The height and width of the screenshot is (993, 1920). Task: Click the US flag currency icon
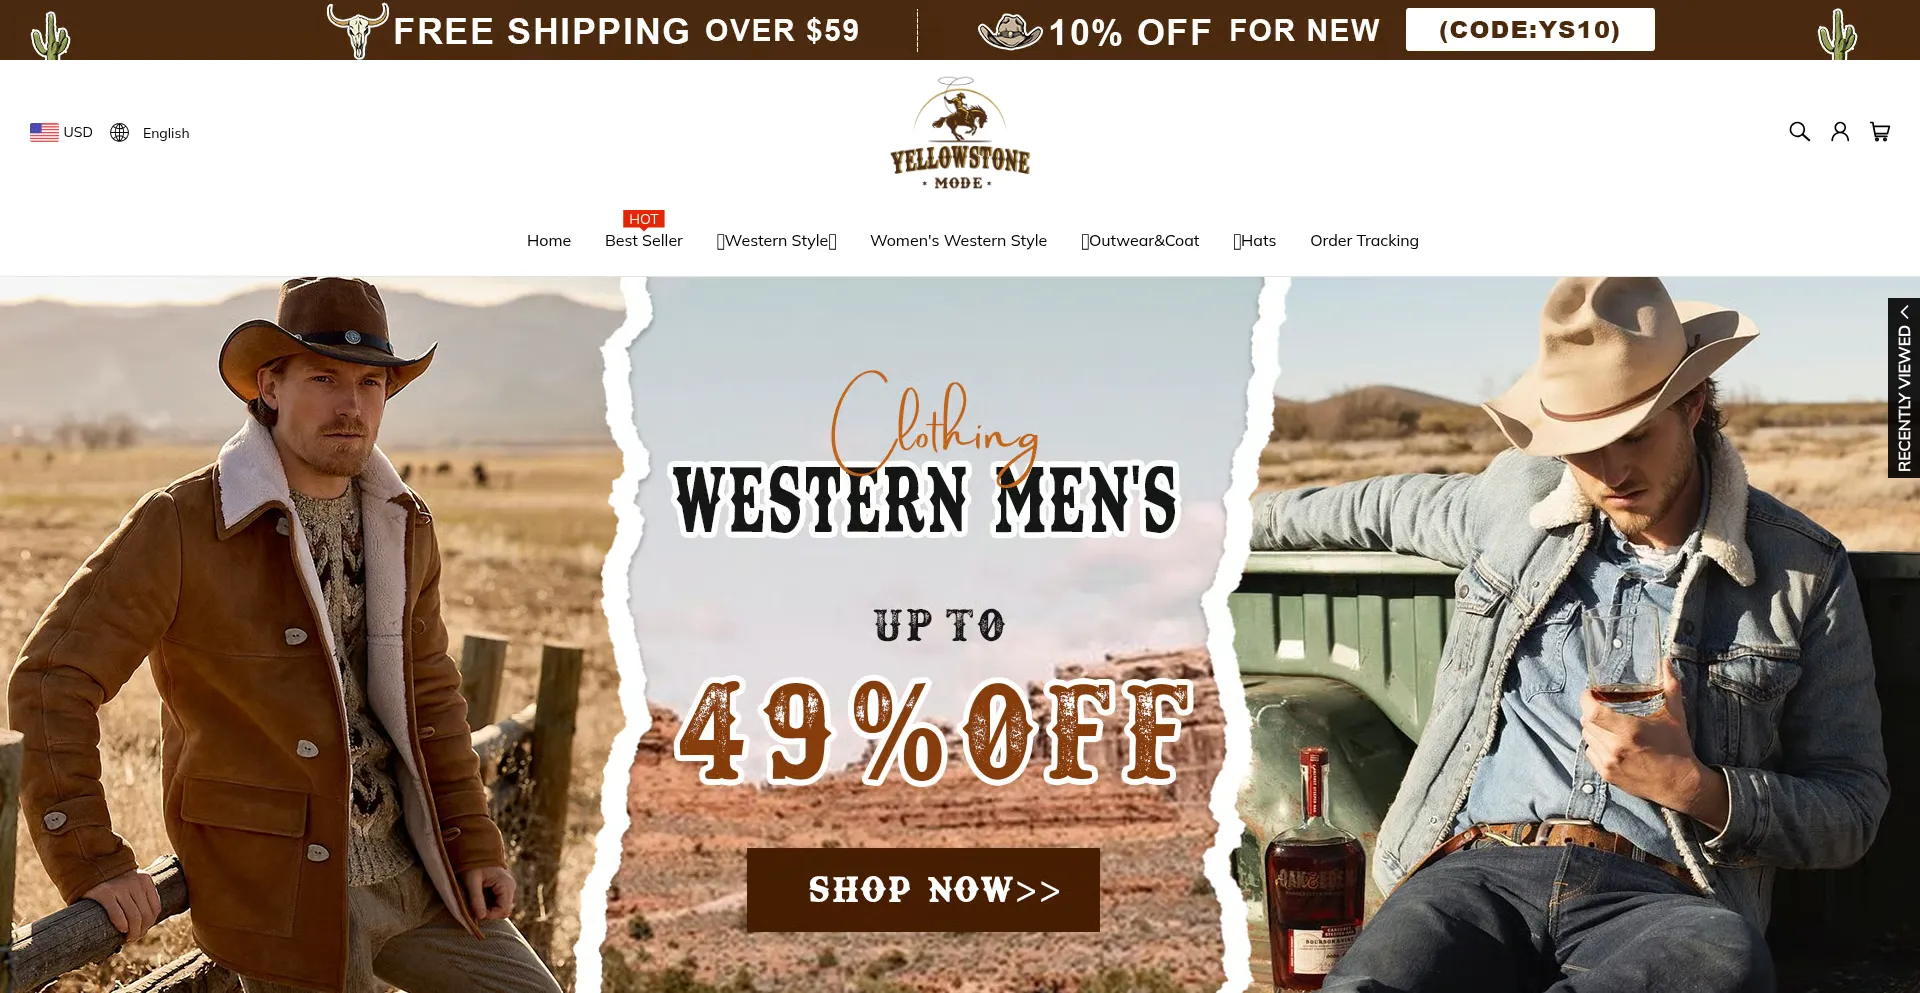click(x=44, y=132)
